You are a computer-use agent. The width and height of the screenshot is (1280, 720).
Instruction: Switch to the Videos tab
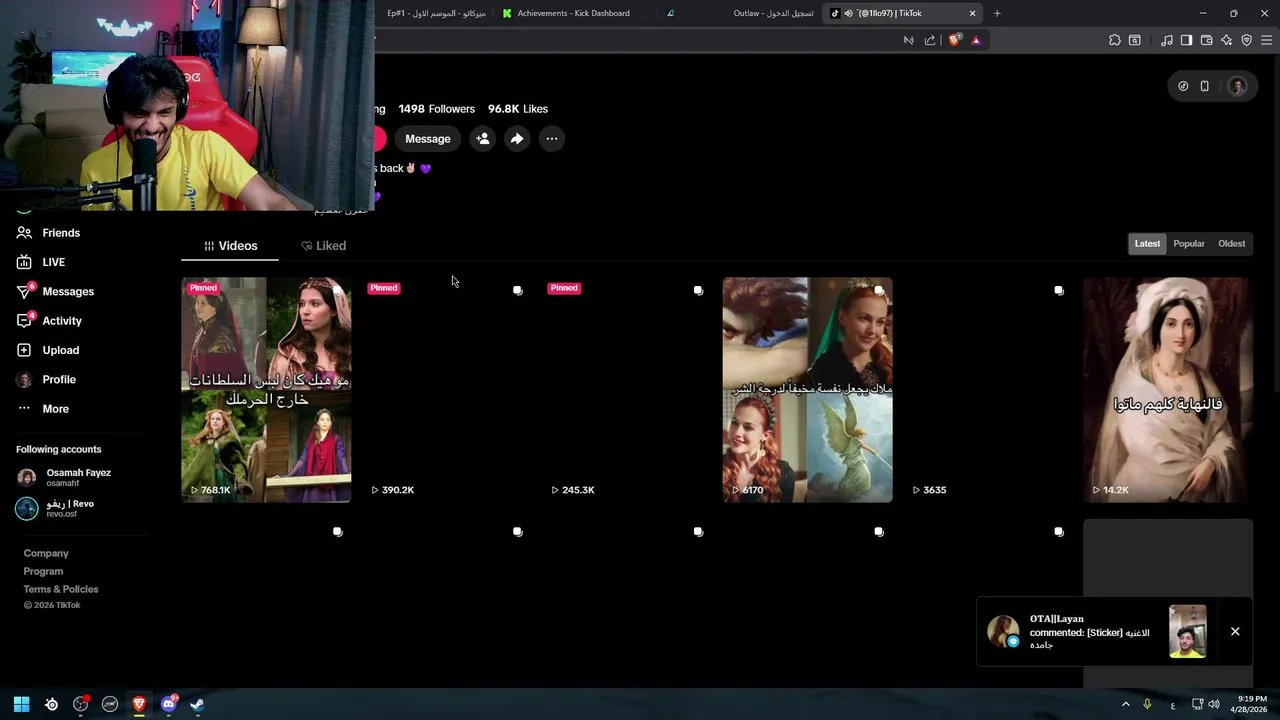(x=230, y=246)
